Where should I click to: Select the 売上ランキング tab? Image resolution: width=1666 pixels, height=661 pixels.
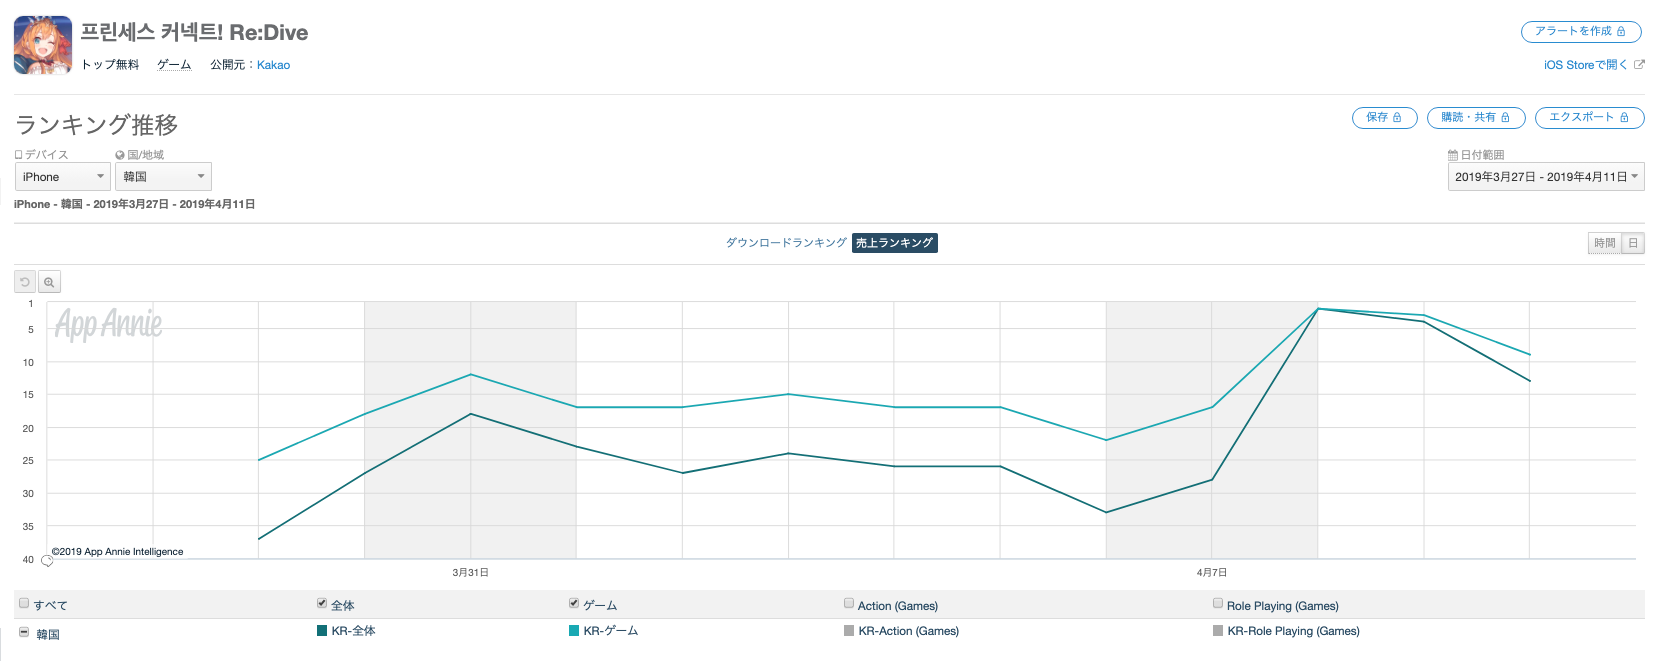point(895,243)
